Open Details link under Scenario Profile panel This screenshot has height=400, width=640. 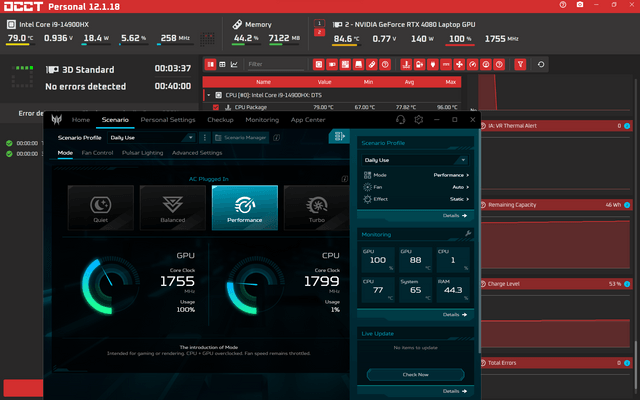[x=454, y=216]
